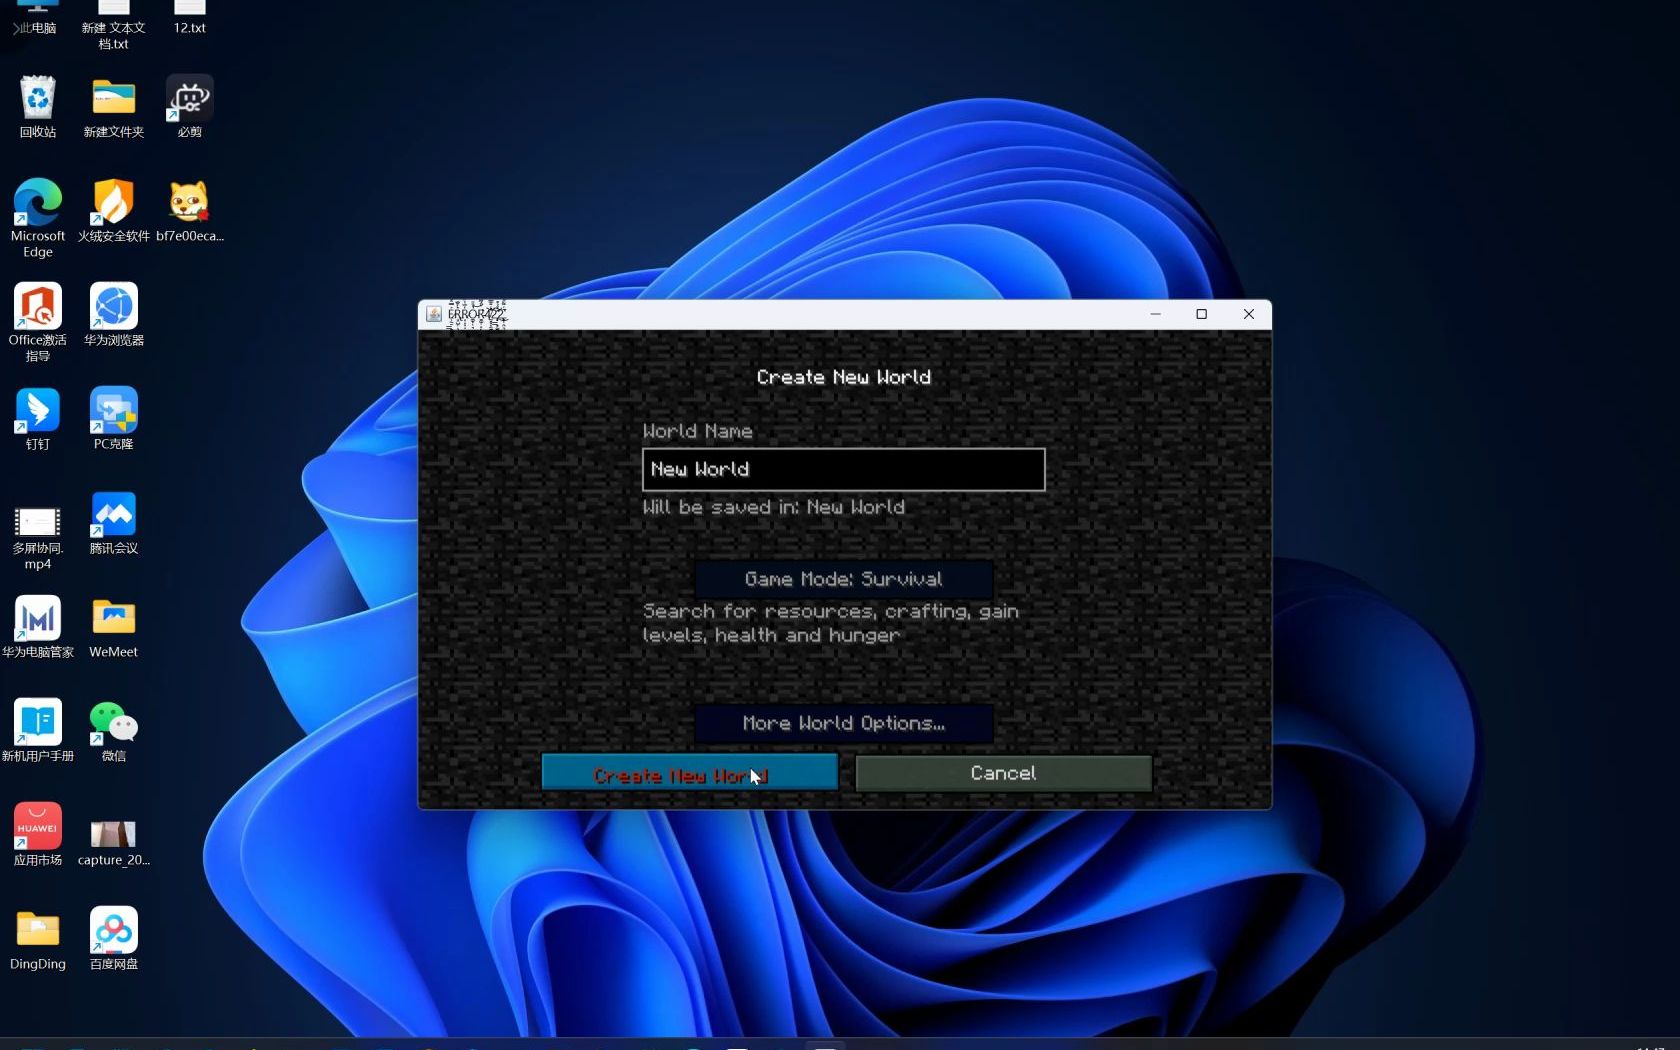Select the DingDing folder icon
Screen dimensions: 1680x1050
(38, 938)
